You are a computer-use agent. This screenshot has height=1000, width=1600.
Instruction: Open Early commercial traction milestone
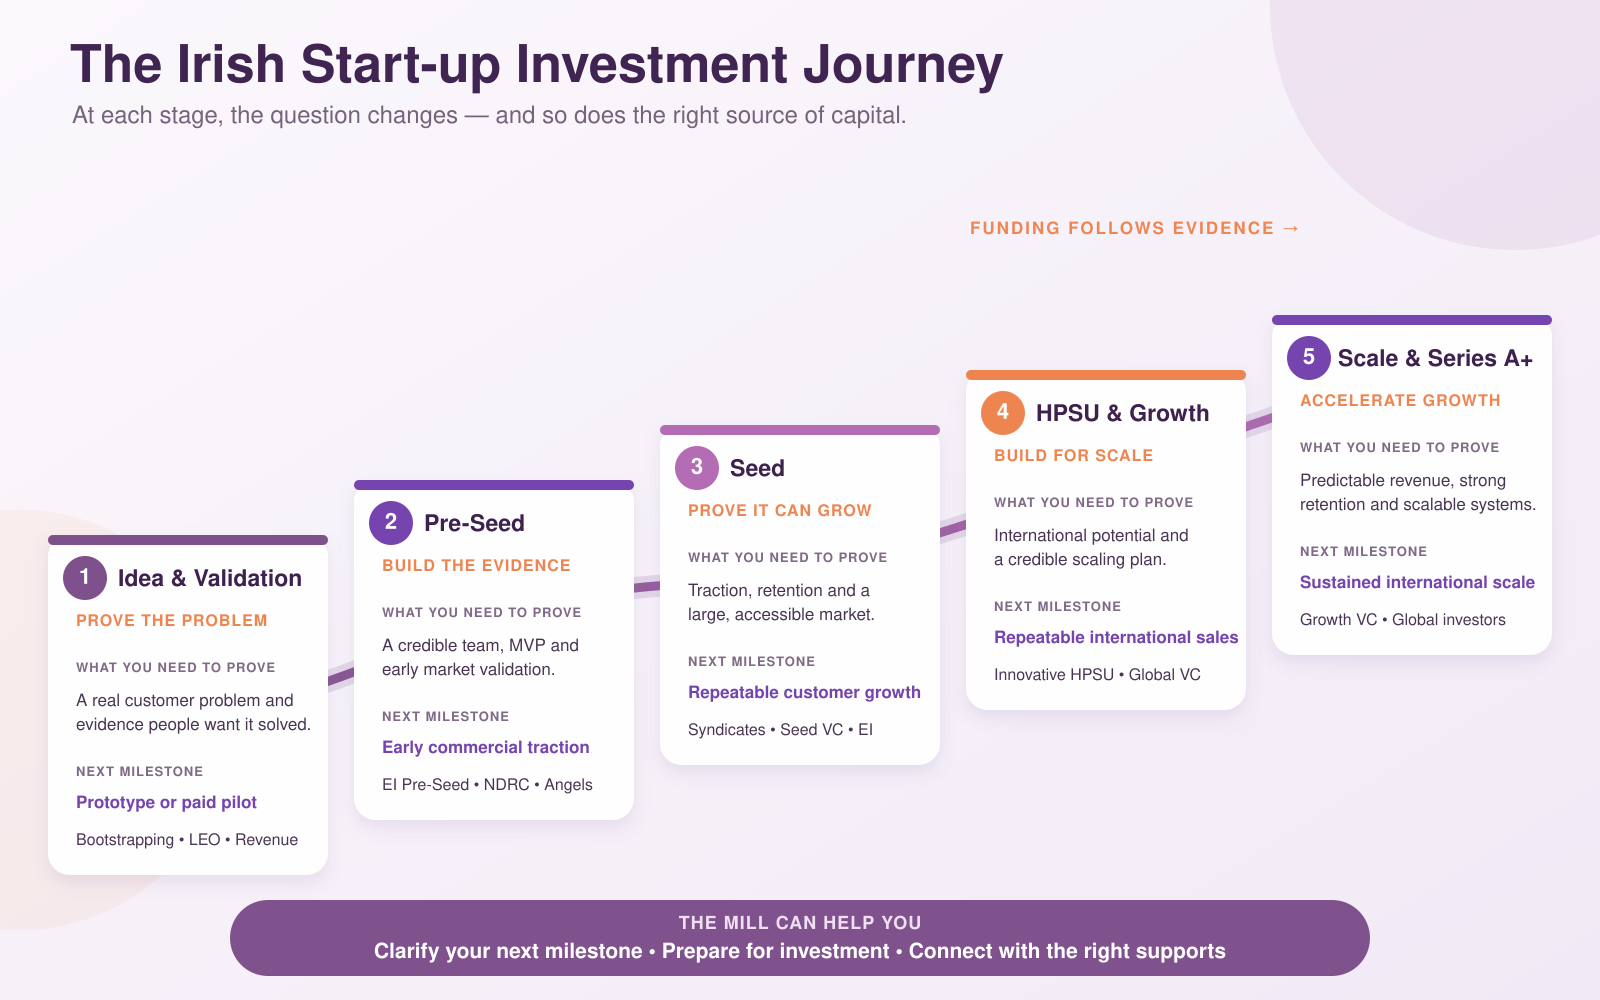click(x=485, y=747)
